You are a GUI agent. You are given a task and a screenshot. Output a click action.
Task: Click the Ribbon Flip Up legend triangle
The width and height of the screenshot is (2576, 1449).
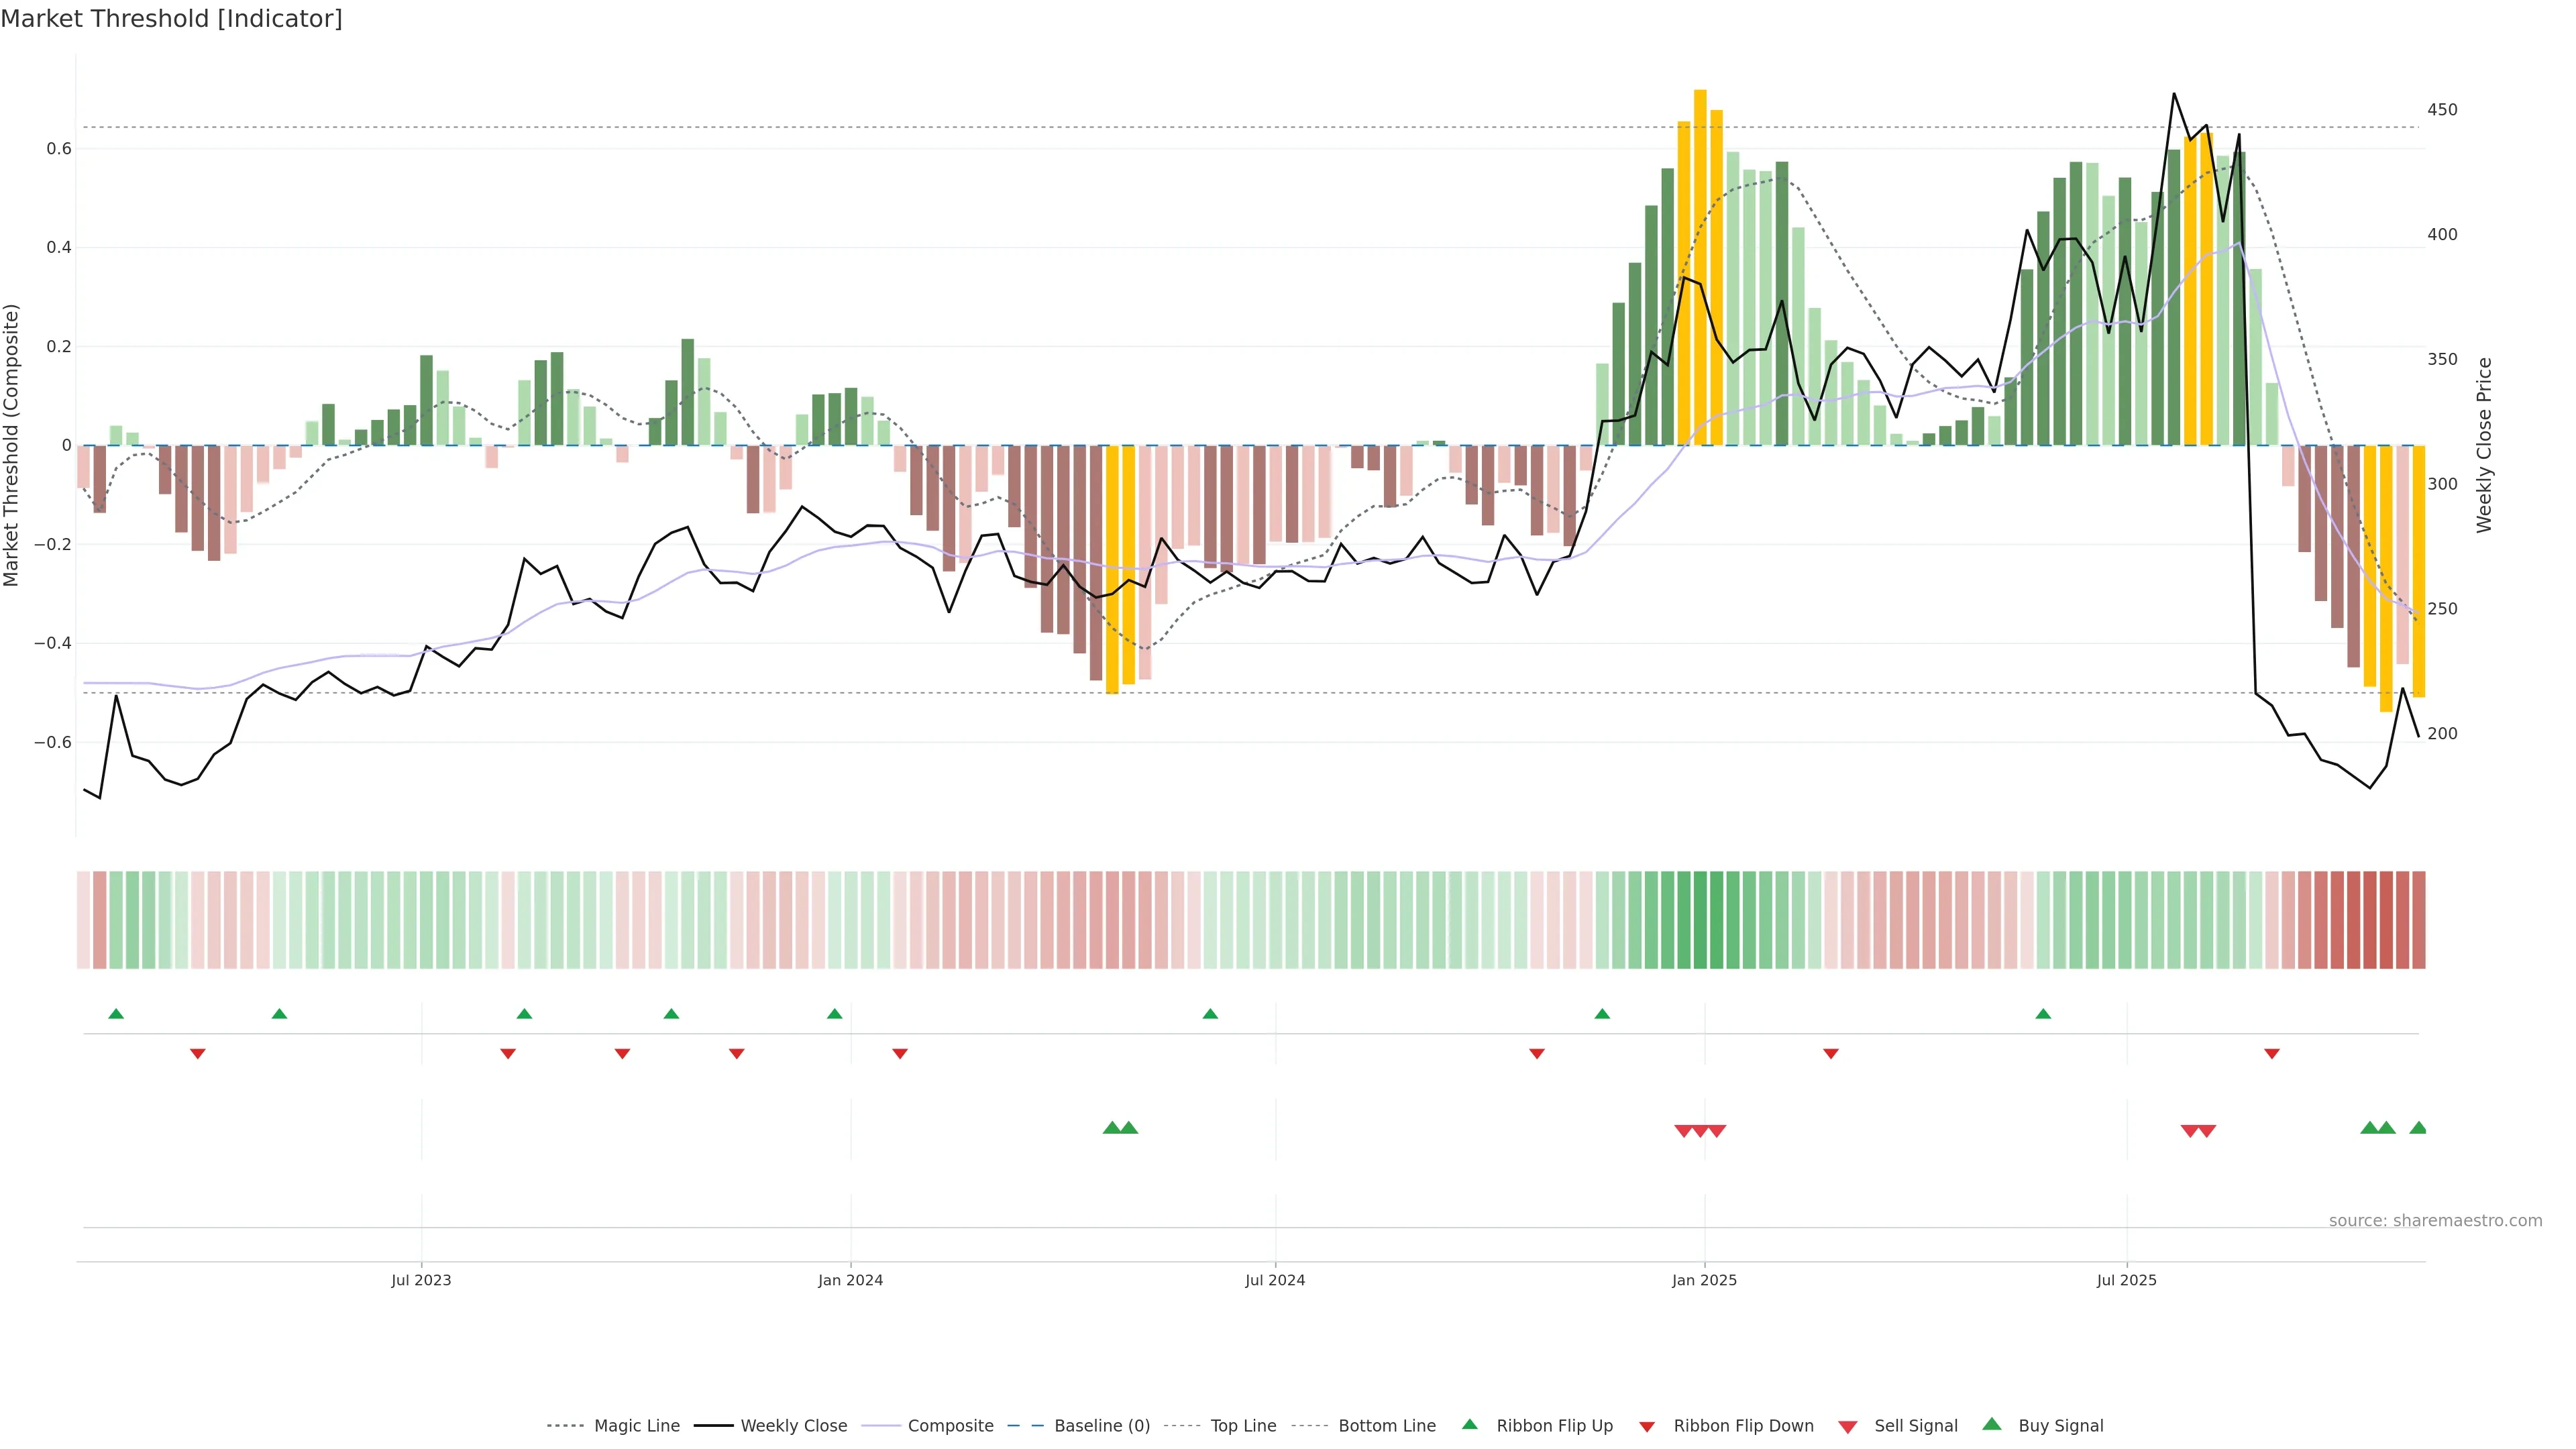1469,1424
